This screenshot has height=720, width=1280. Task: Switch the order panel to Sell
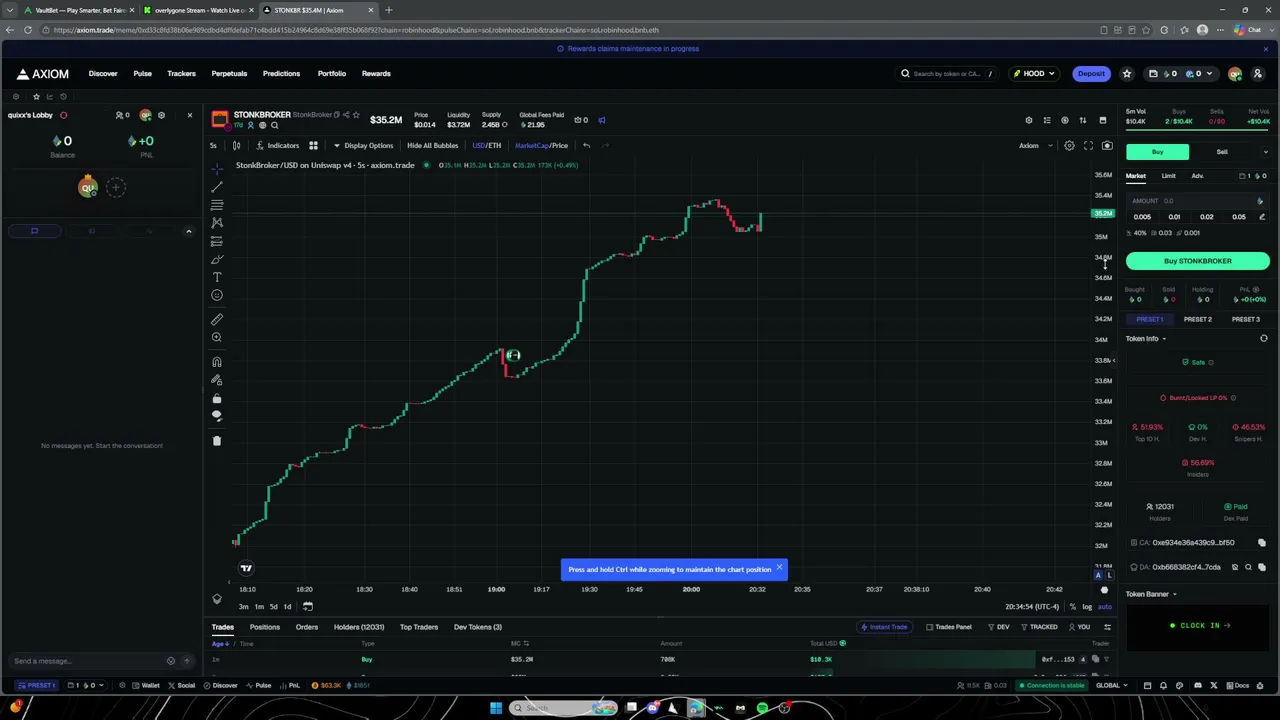pos(1222,152)
